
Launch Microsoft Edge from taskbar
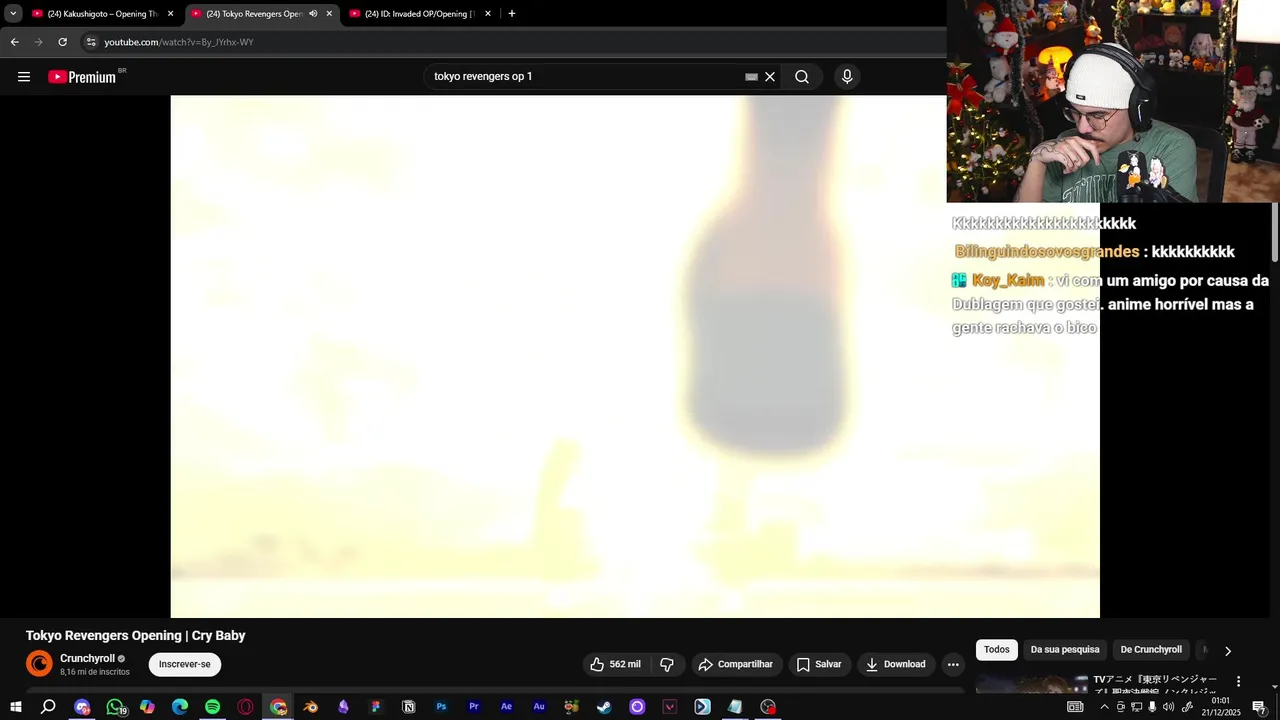pos(180,707)
